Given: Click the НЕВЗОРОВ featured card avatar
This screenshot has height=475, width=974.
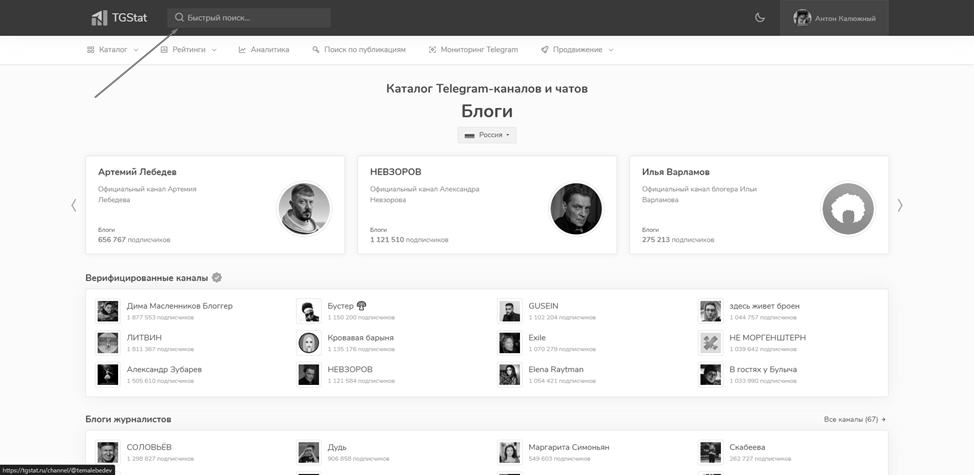Looking at the screenshot, I should (576, 208).
